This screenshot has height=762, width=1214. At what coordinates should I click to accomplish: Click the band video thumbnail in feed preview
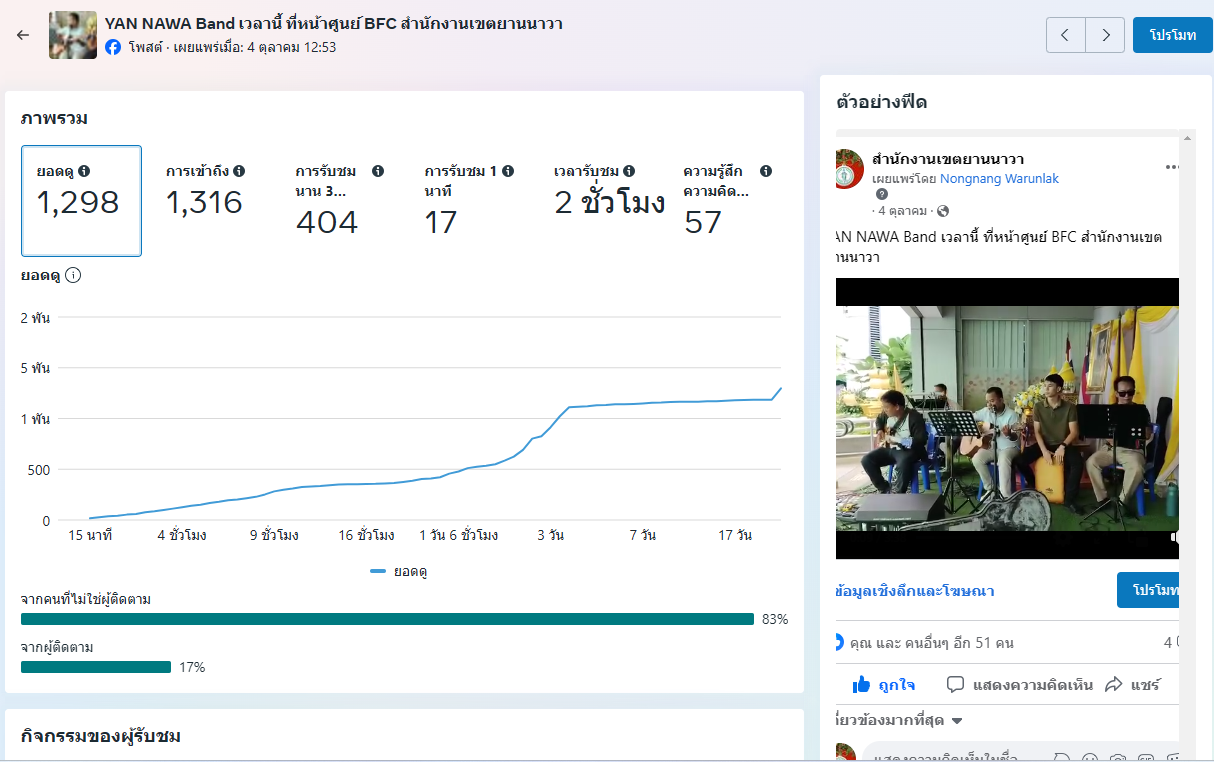click(1007, 418)
